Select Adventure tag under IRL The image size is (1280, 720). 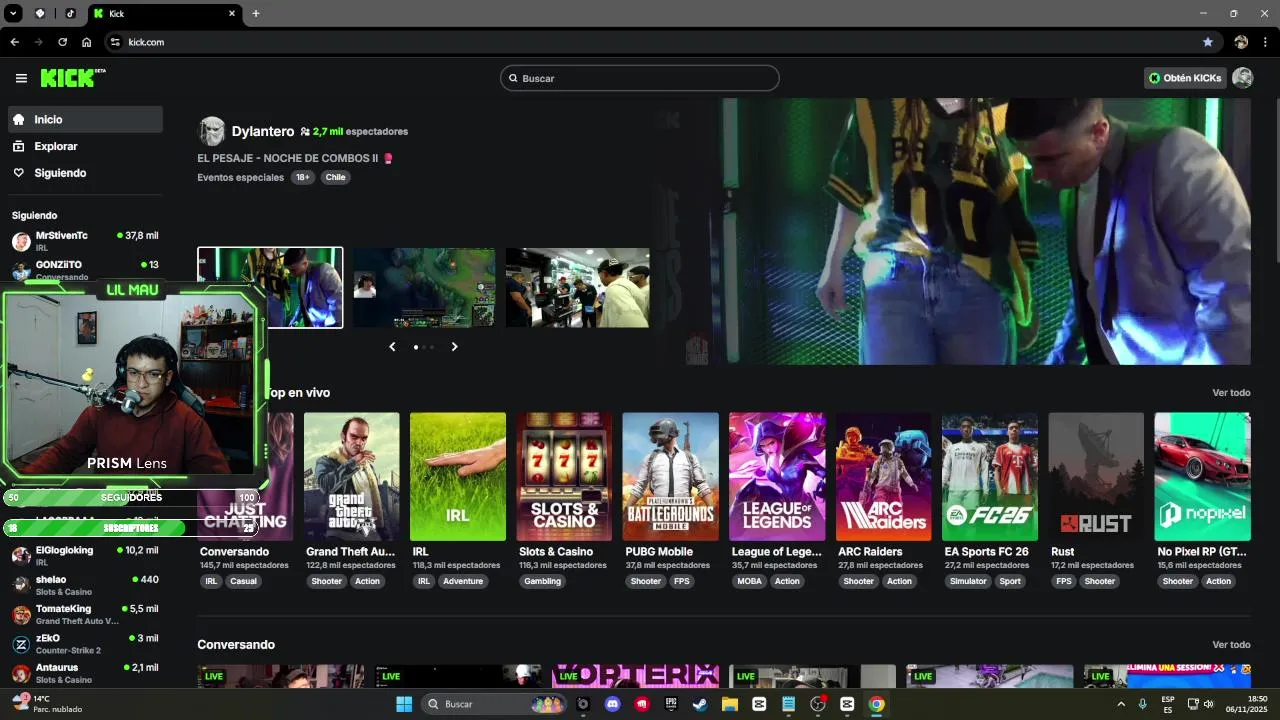click(x=463, y=581)
